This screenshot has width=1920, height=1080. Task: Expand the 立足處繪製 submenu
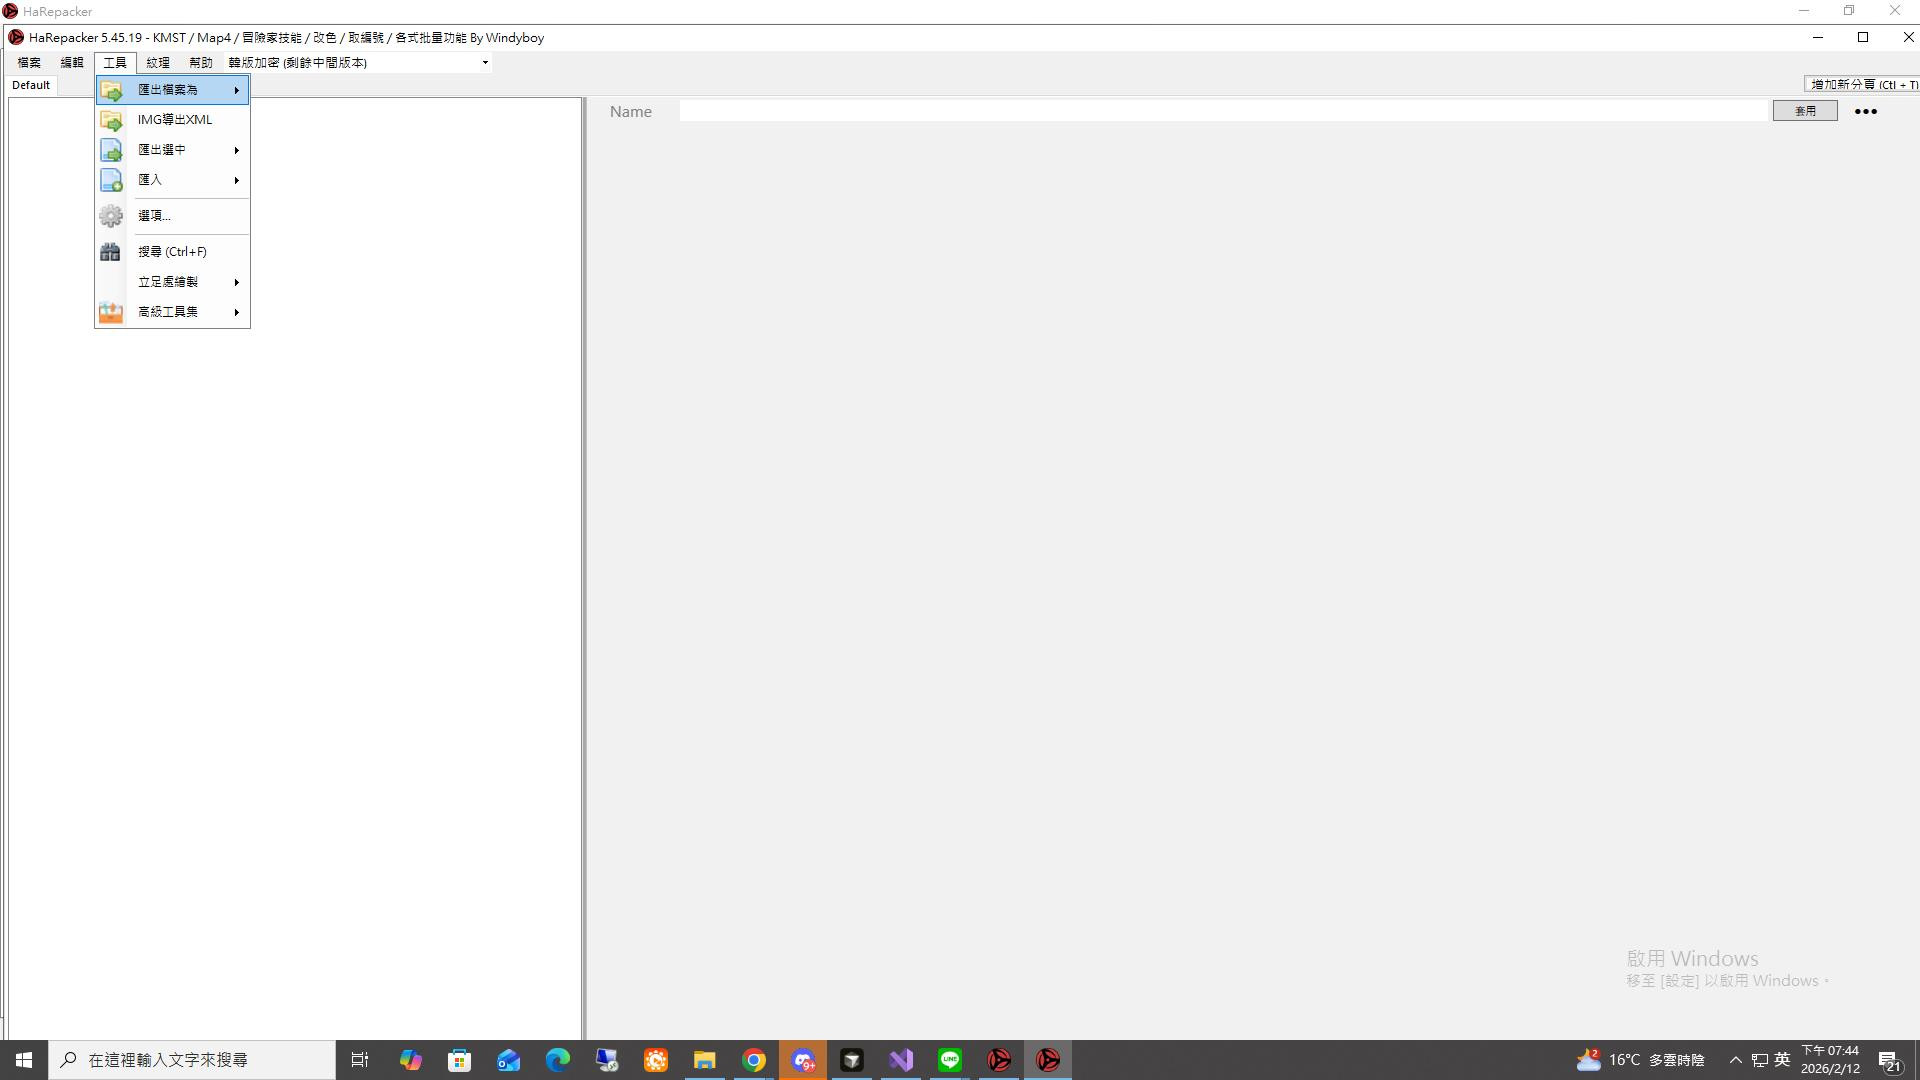coord(172,282)
